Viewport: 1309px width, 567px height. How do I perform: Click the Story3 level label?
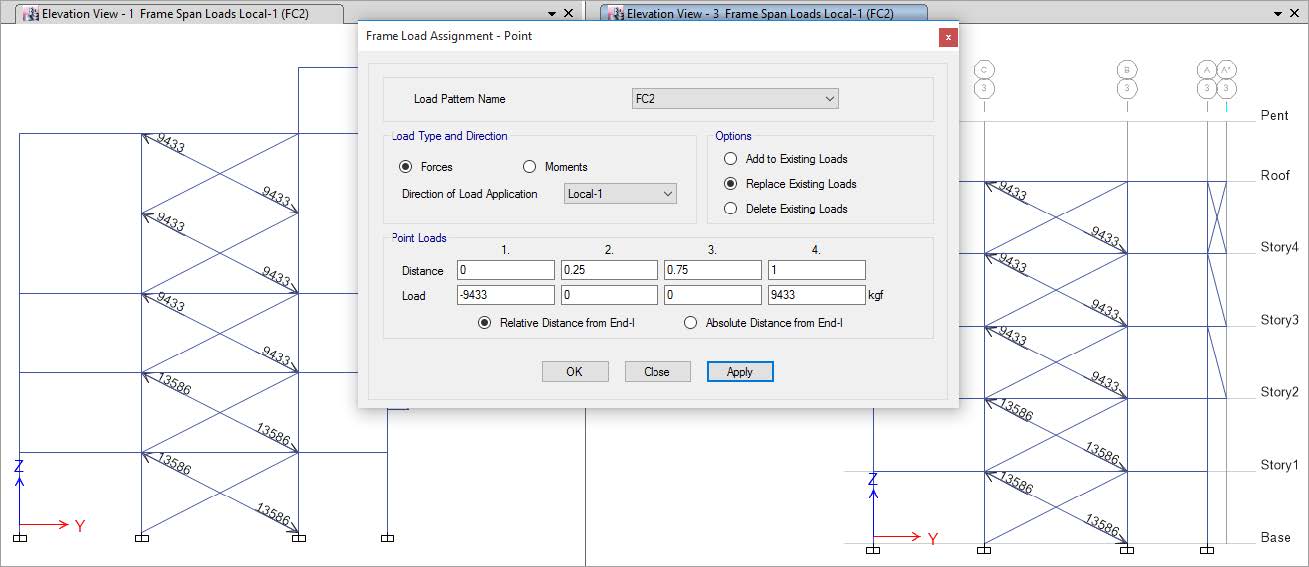[1279, 320]
